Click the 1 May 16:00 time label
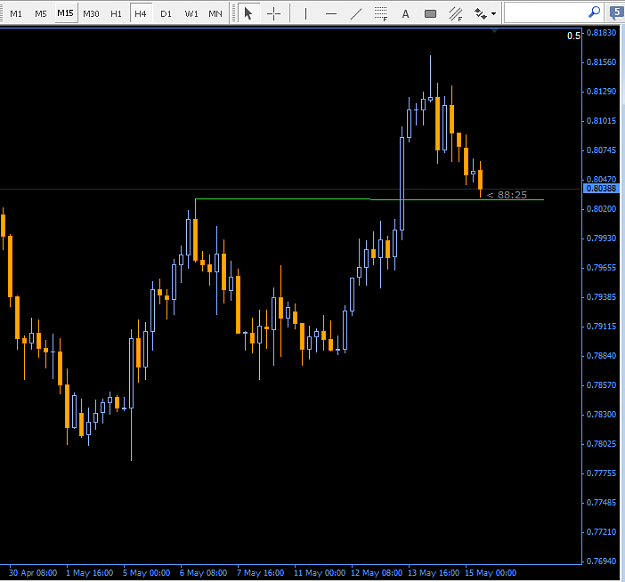The height and width of the screenshot is (582, 625). [x=89, y=573]
